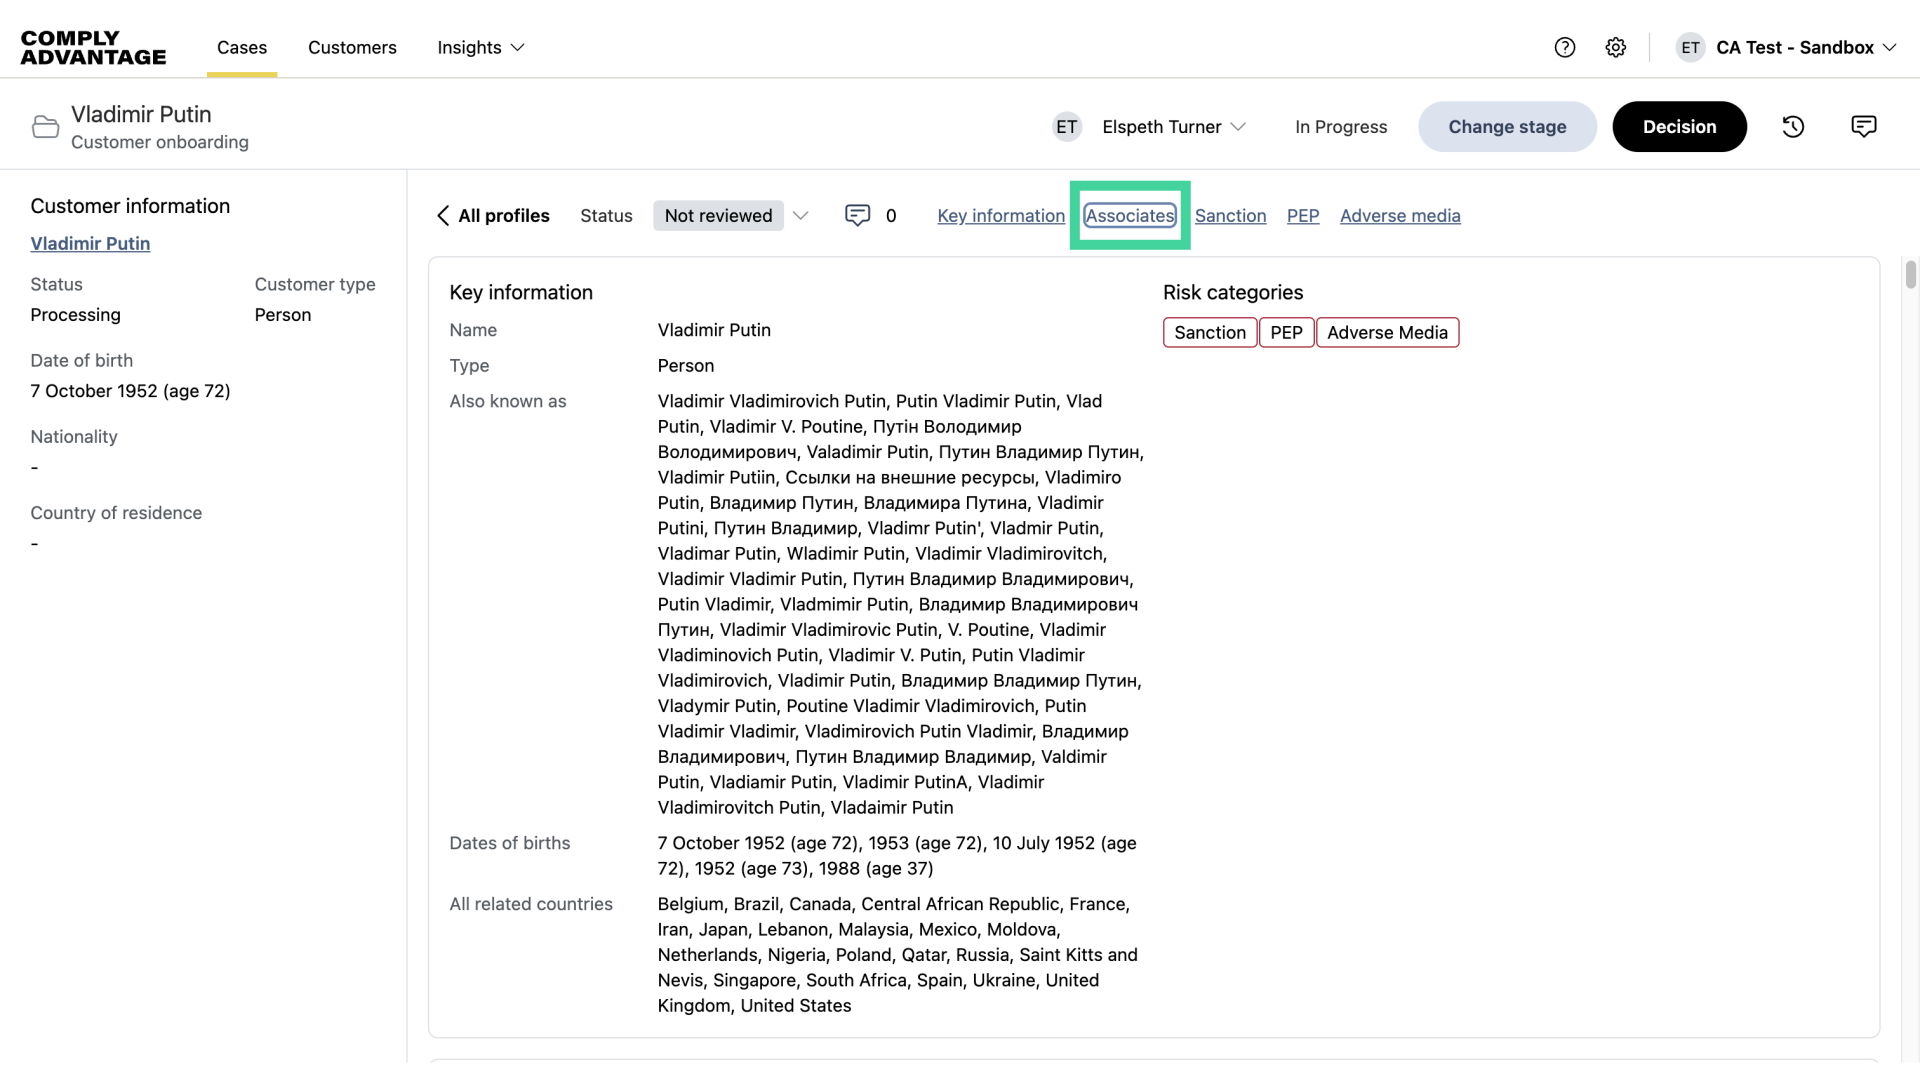Click the case folder icon

click(45, 127)
